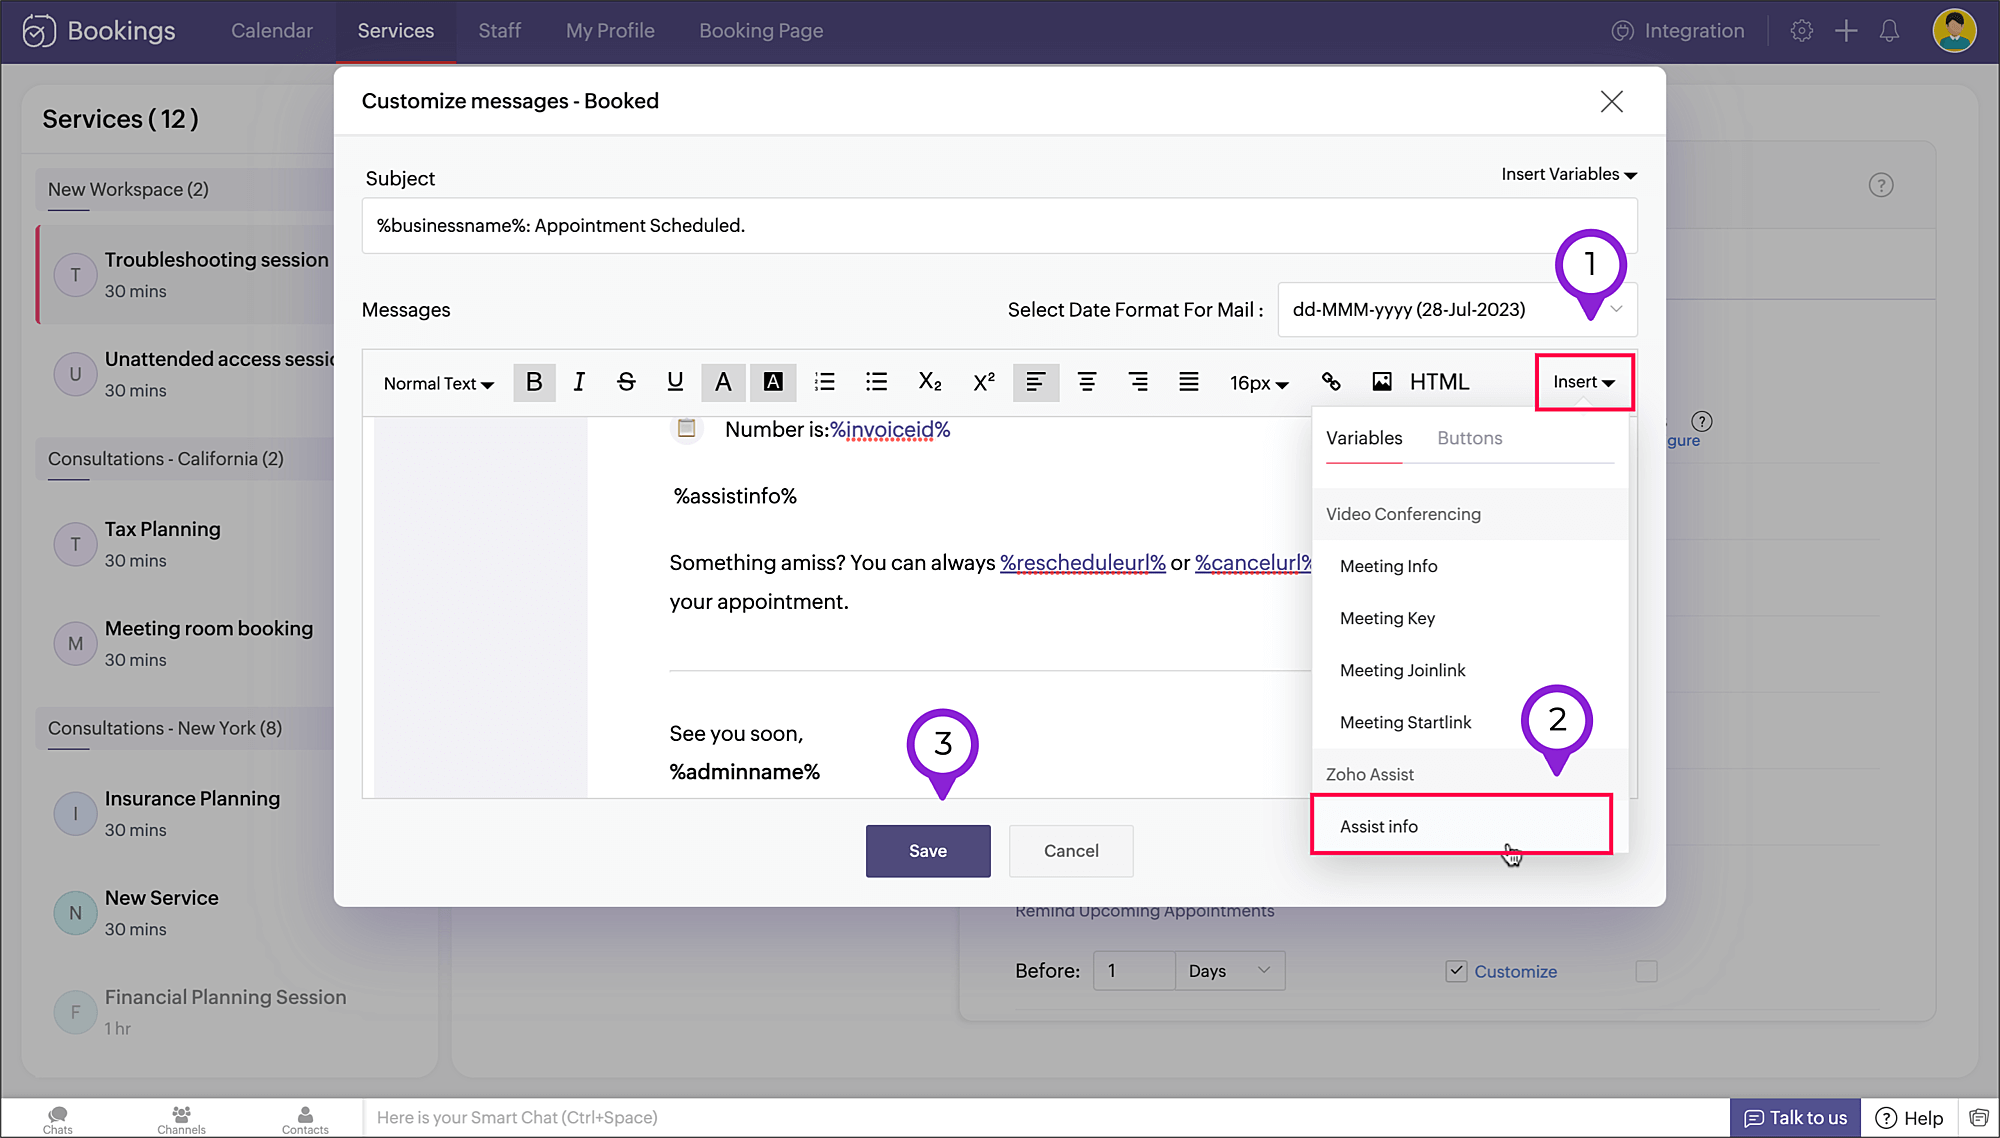Toggle bold formatting in message editor
The height and width of the screenshot is (1138, 2000).
coord(534,382)
